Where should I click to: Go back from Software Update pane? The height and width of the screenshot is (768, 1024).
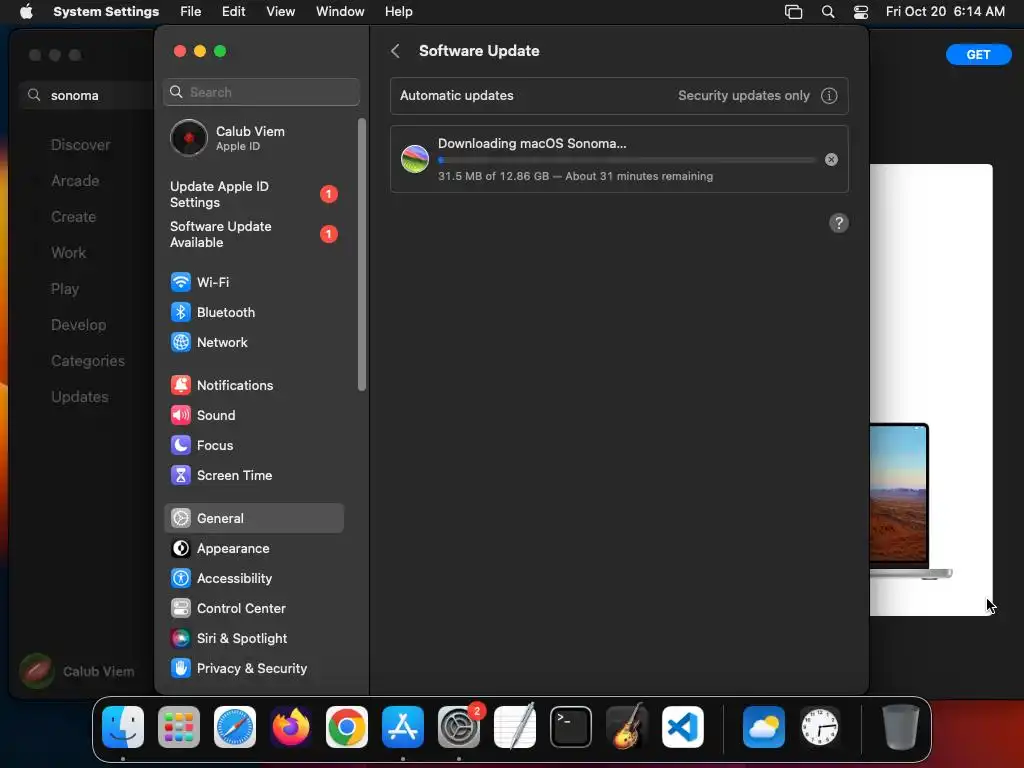tap(395, 51)
